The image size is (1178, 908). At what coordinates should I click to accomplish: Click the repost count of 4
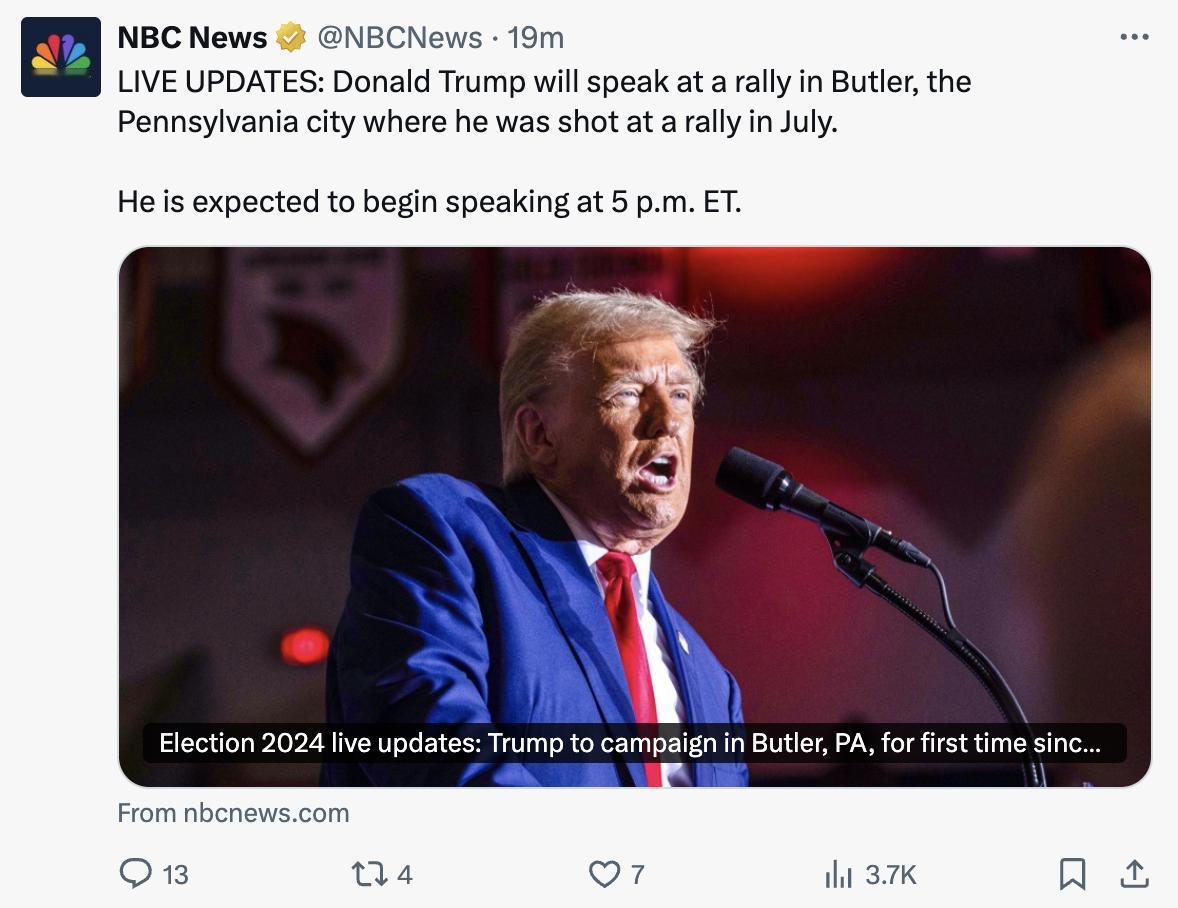pyautogui.click(x=404, y=875)
